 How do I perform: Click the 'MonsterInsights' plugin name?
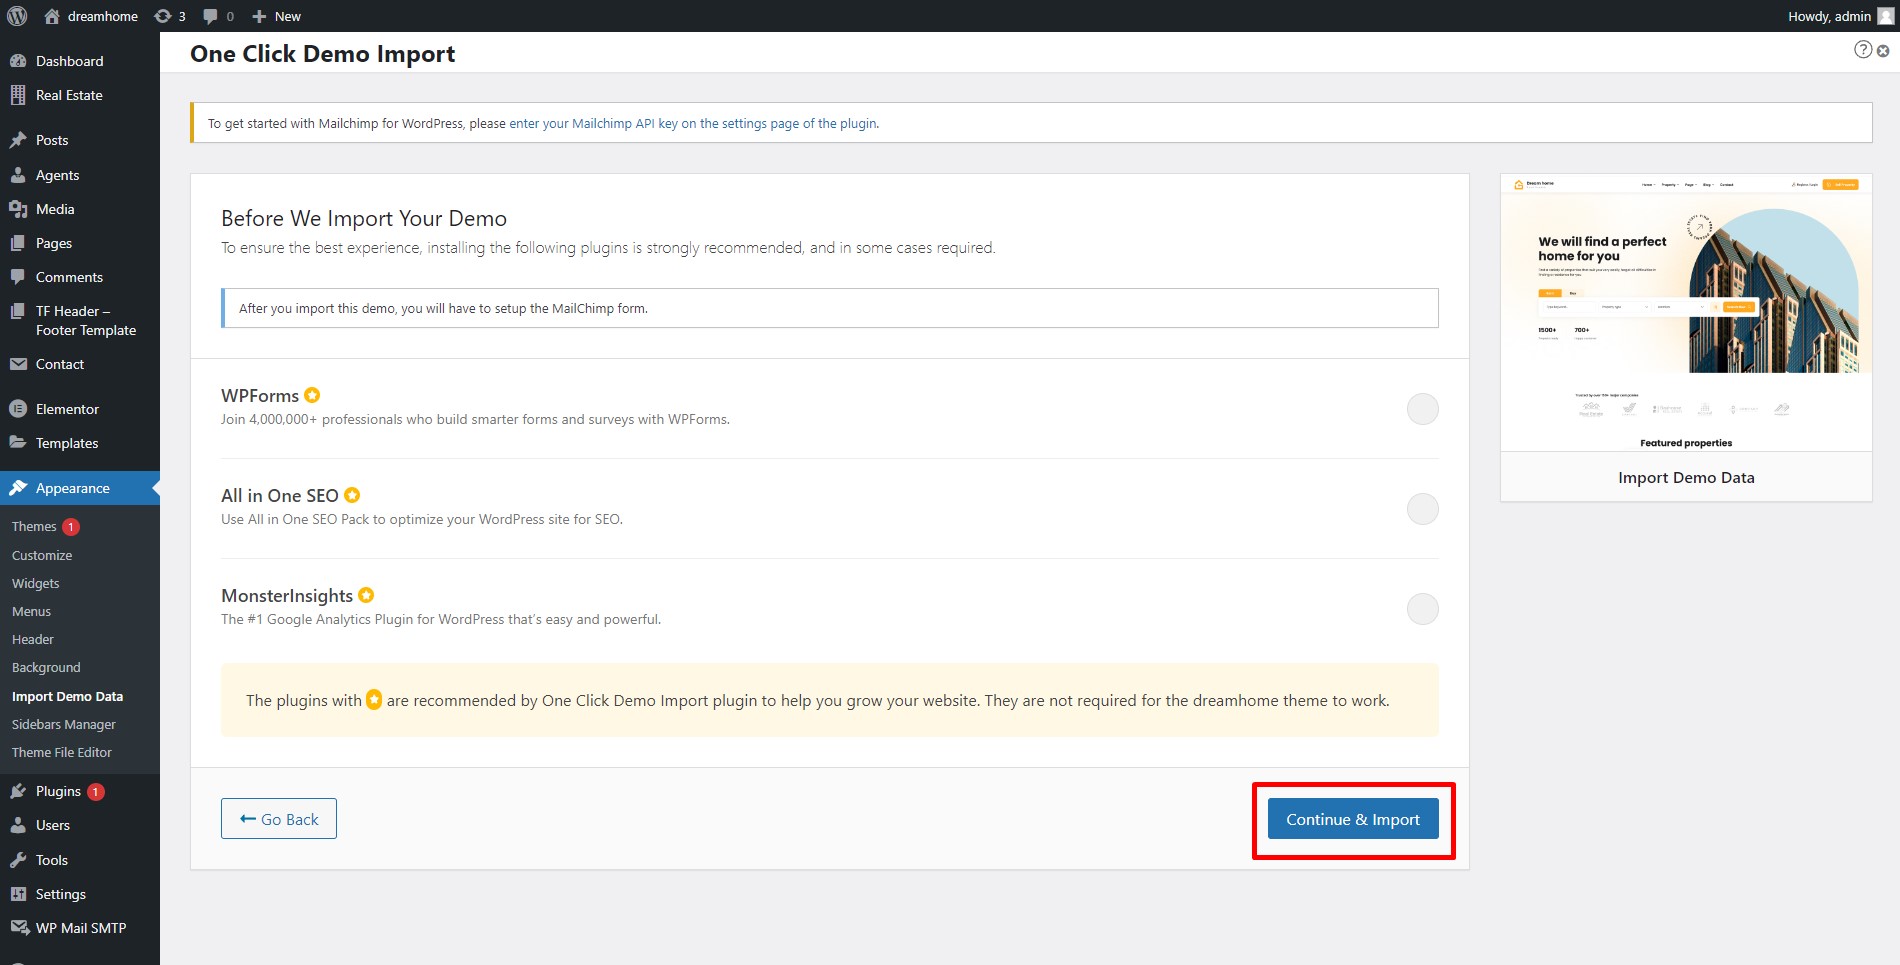click(287, 596)
